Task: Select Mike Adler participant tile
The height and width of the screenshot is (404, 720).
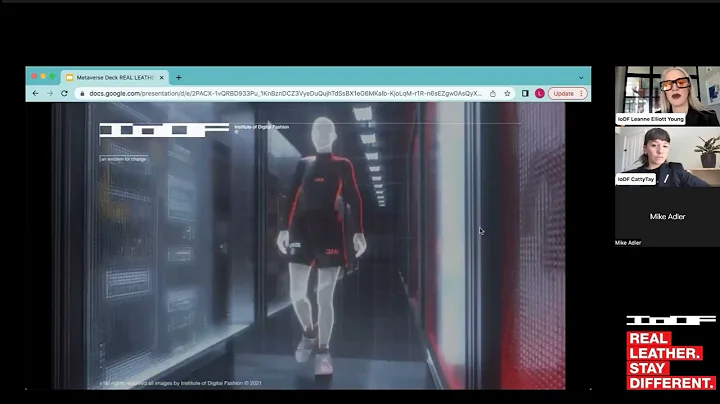Action: [667, 217]
